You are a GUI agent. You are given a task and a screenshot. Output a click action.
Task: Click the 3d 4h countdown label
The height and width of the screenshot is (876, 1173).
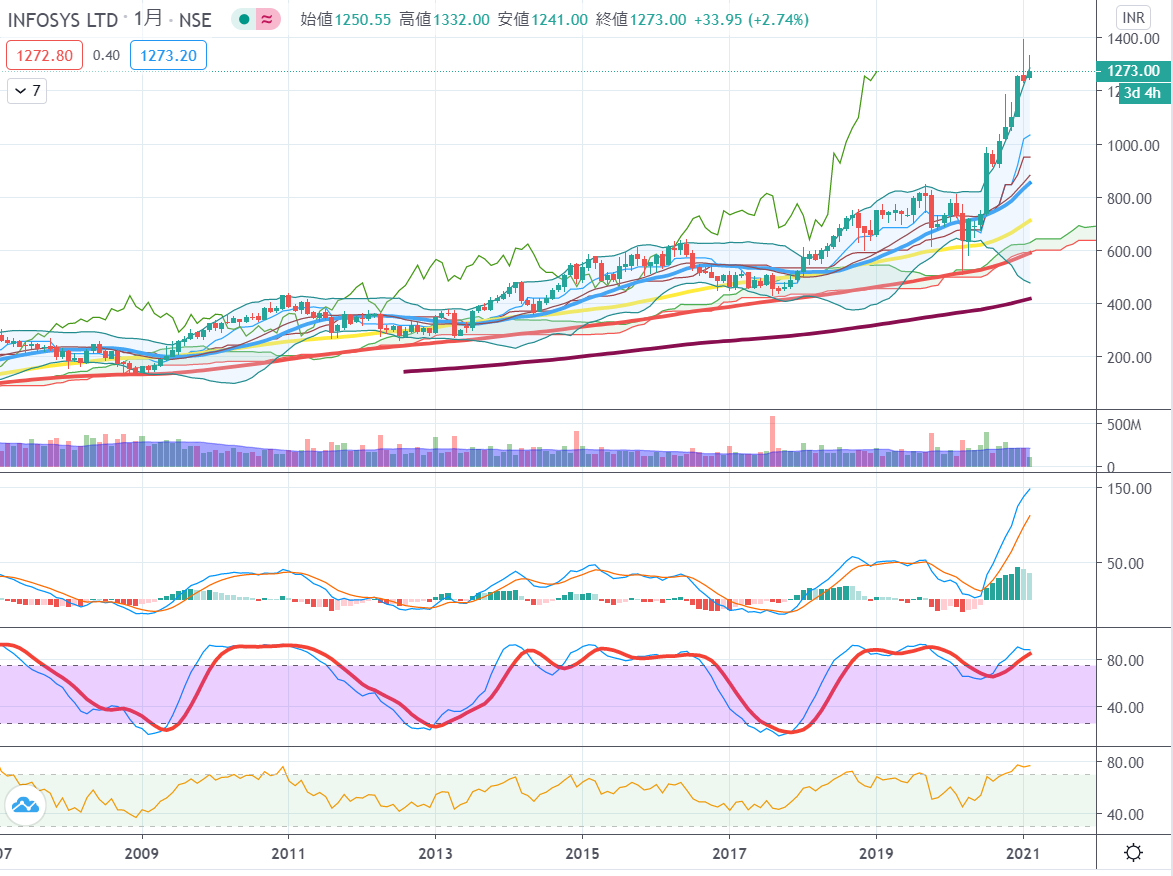[1142, 93]
